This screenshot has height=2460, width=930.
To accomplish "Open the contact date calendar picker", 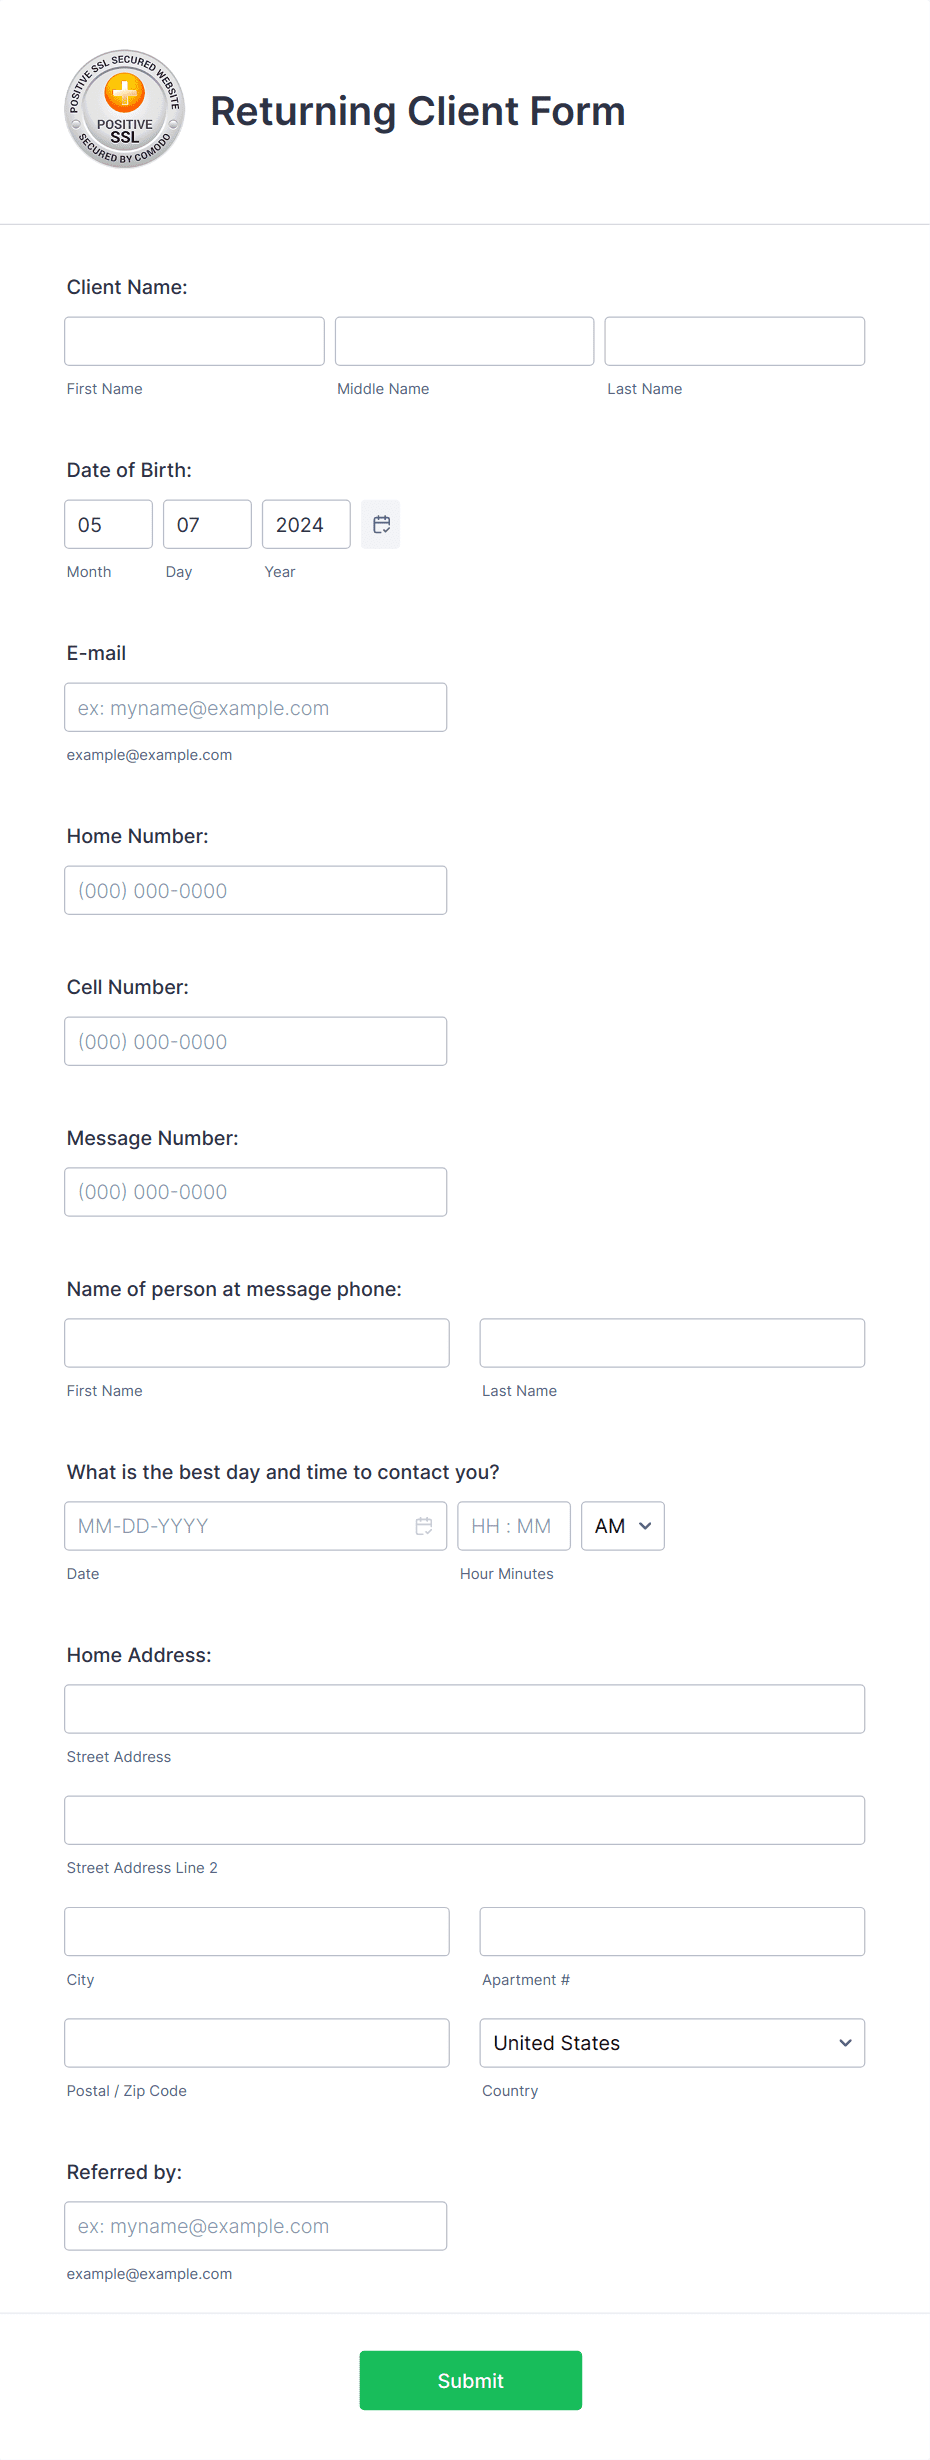I will 424,1525.
